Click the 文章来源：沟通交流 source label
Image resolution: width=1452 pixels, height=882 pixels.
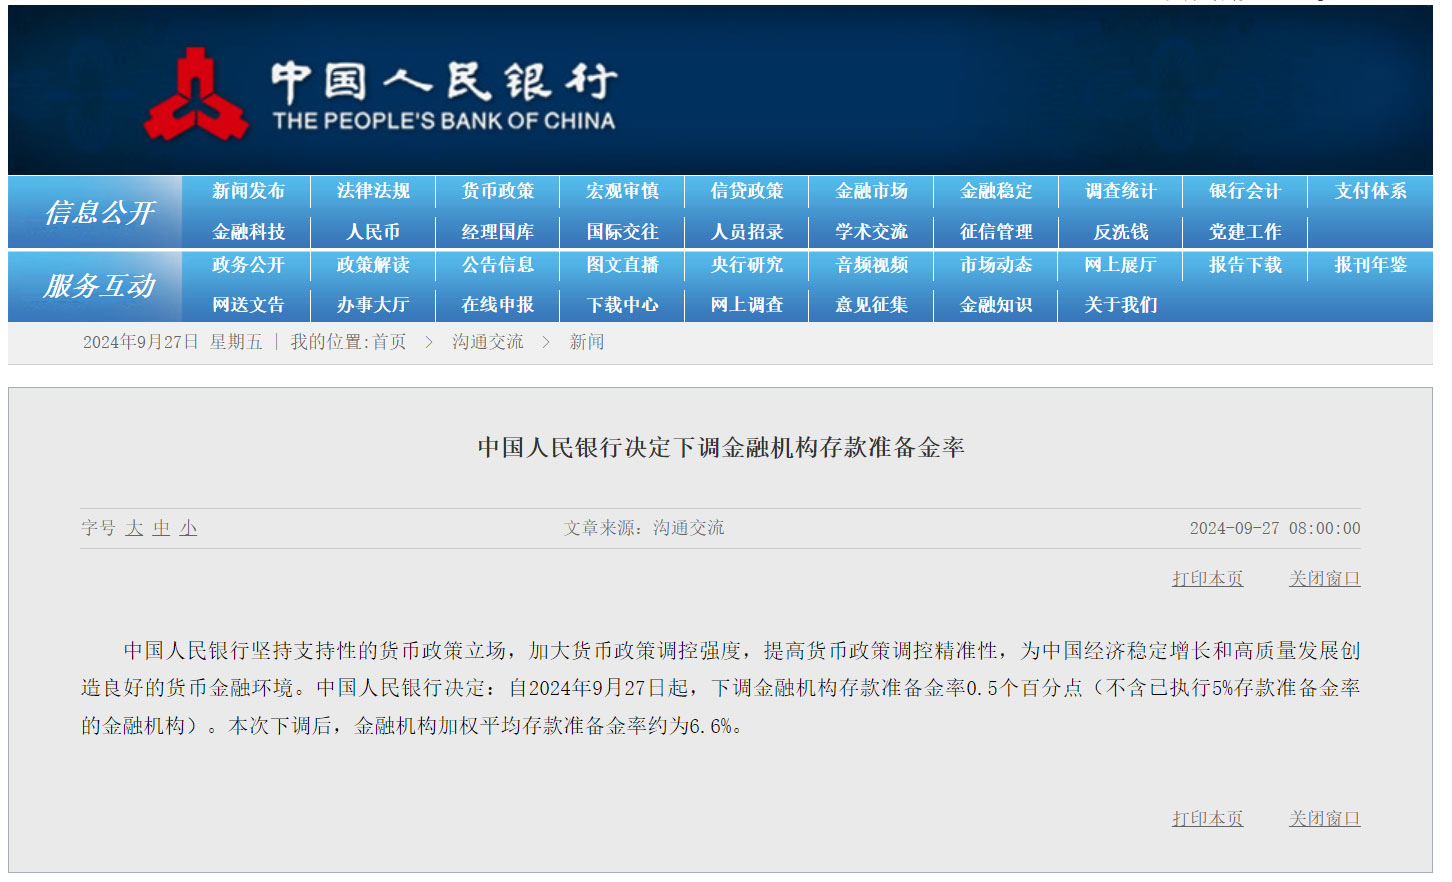point(644,528)
